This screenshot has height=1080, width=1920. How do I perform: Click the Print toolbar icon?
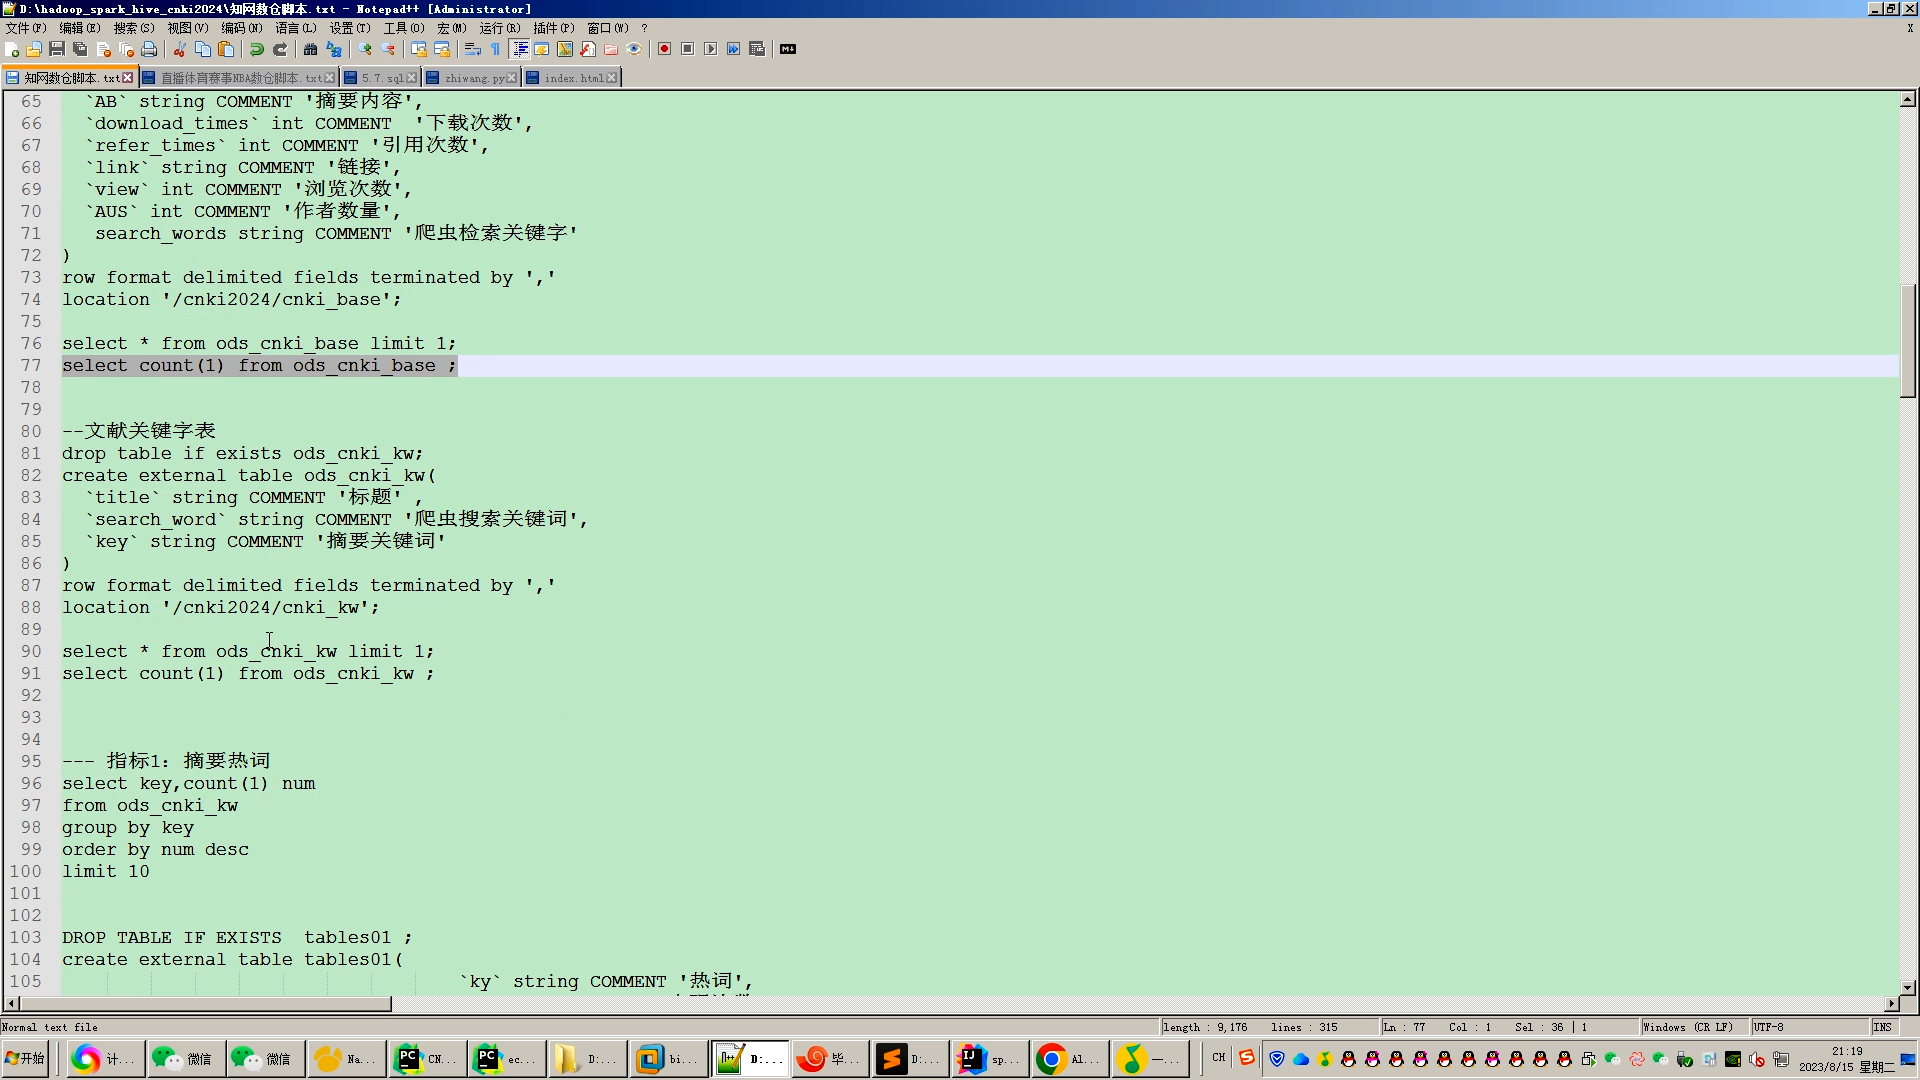click(149, 49)
